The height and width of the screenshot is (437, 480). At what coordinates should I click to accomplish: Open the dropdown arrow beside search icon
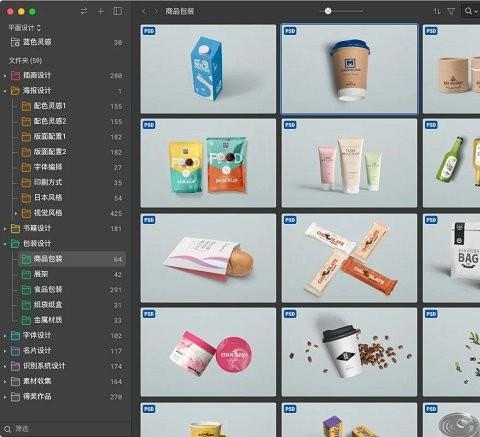coord(476,12)
